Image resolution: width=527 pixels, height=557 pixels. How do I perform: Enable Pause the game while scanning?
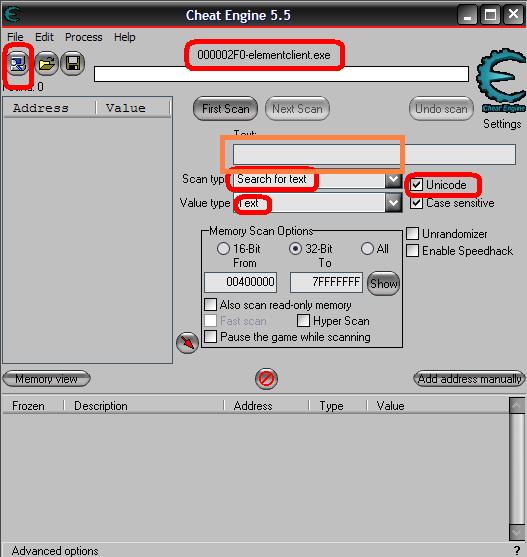click(211, 336)
